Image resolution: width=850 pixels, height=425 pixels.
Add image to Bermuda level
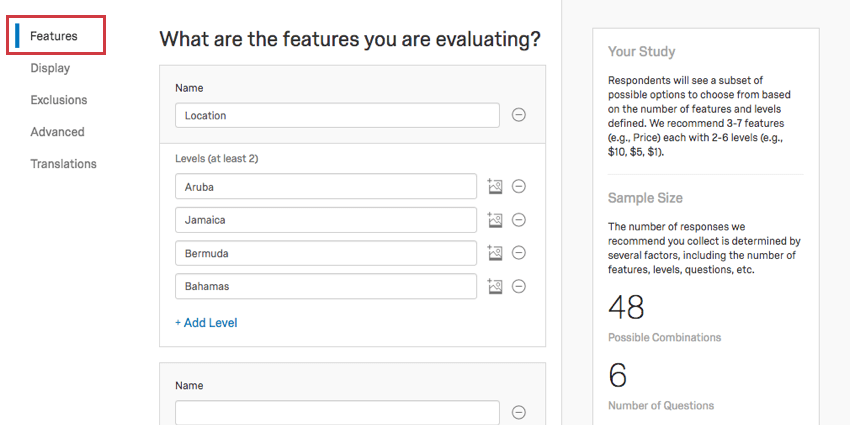tap(494, 253)
